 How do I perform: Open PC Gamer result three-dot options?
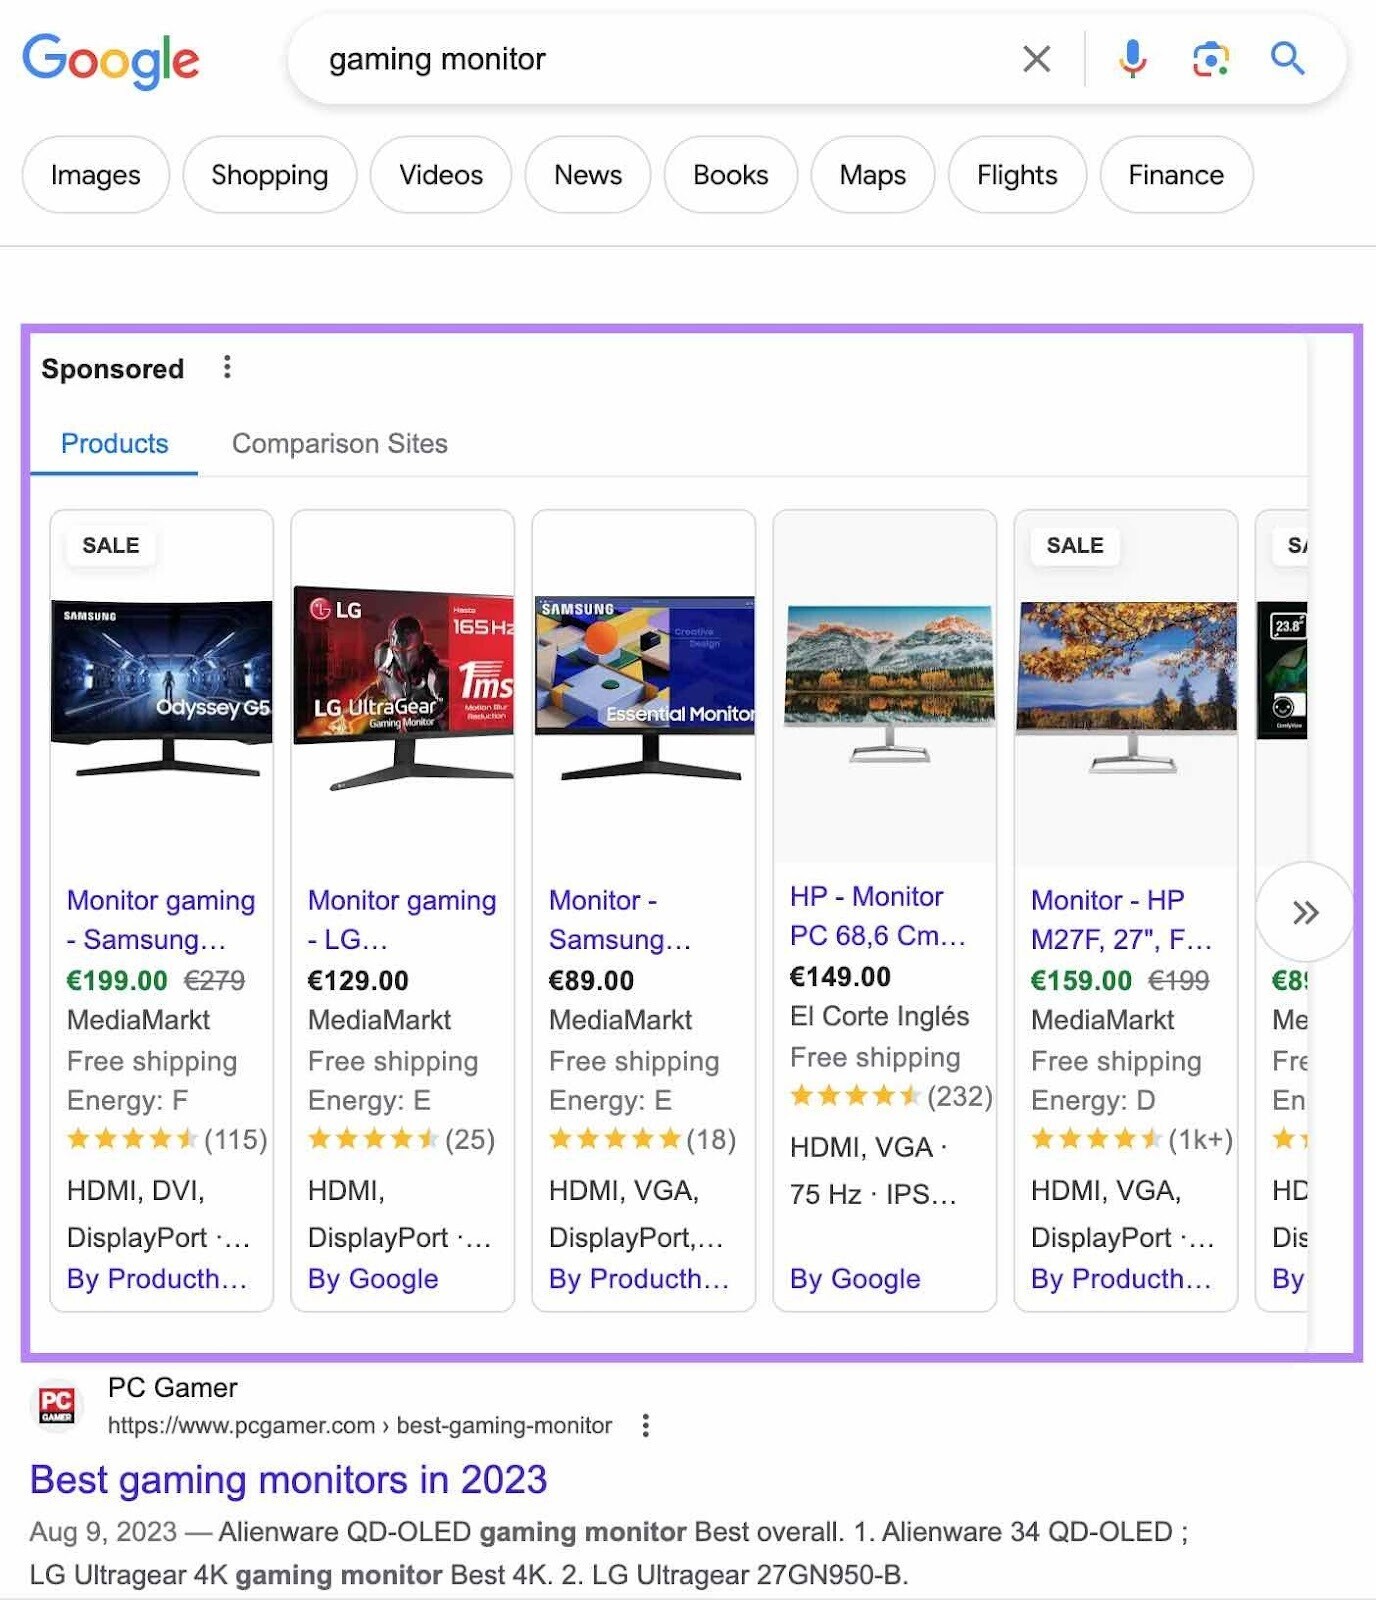click(x=646, y=1425)
